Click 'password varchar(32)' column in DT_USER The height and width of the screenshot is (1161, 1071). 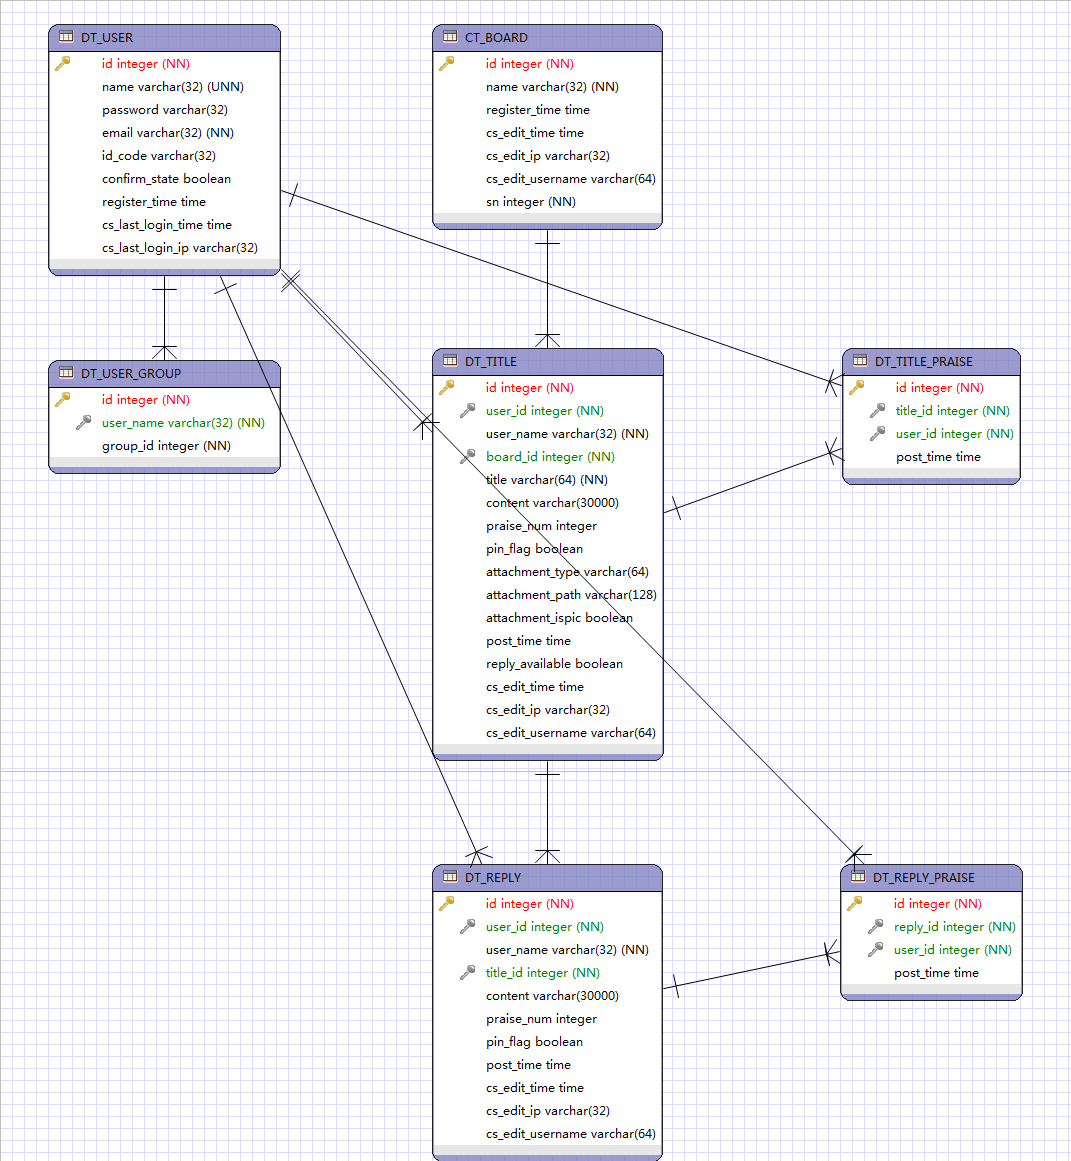pos(164,110)
